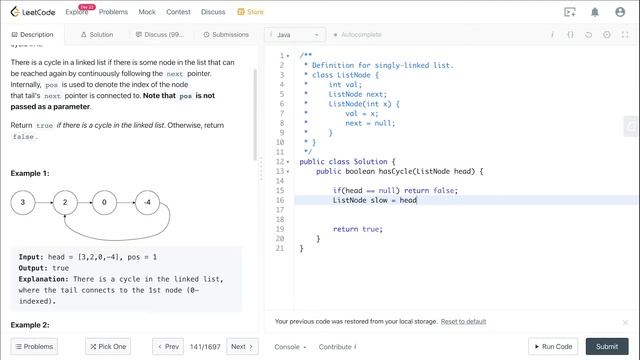The width and height of the screenshot is (640, 360).
Task: Click the Pick One button
Action: pyautogui.click(x=108, y=347)
